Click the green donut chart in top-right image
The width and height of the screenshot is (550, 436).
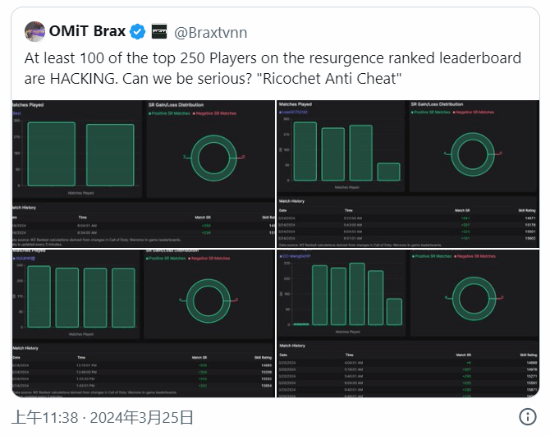tap(473, 154)
